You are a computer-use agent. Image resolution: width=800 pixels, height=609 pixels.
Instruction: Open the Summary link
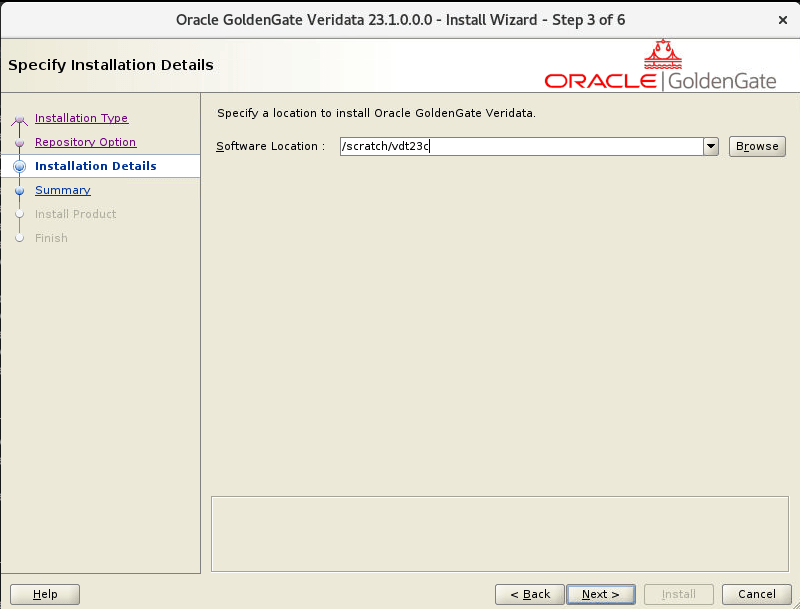coord(63,190)
